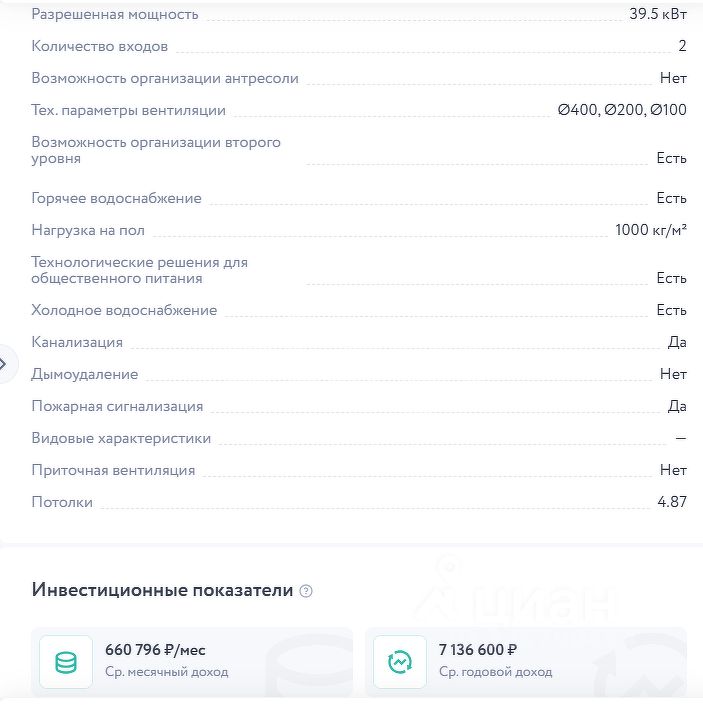Click the chart icon for annual income

point(399,661)
